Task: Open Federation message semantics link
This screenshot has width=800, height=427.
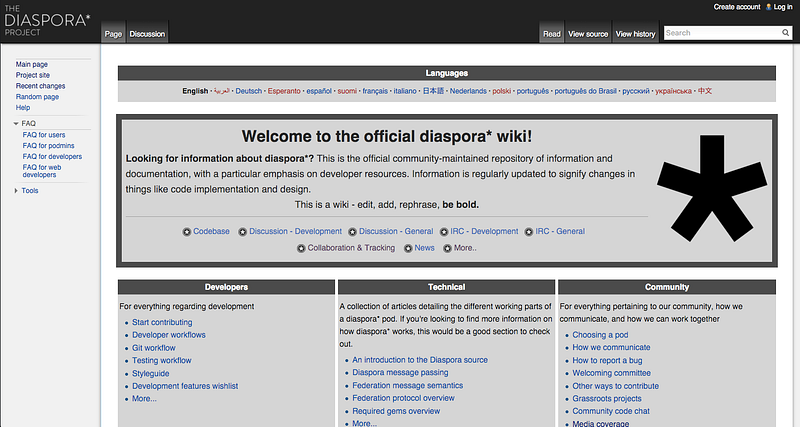Action: [x=408, y=386]
